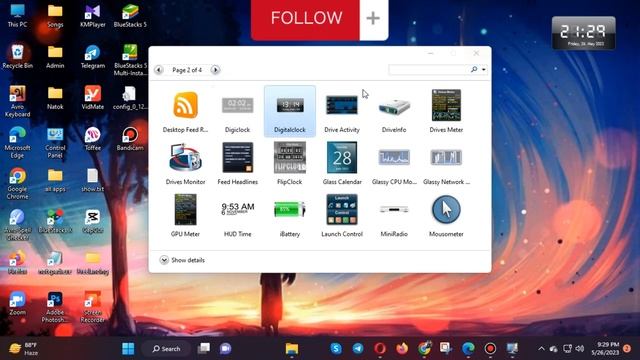The height and width of the screenshot is (360, 640).
Task: Open the gadget search options dropdown arrow
Action: [x=484, y=70]
